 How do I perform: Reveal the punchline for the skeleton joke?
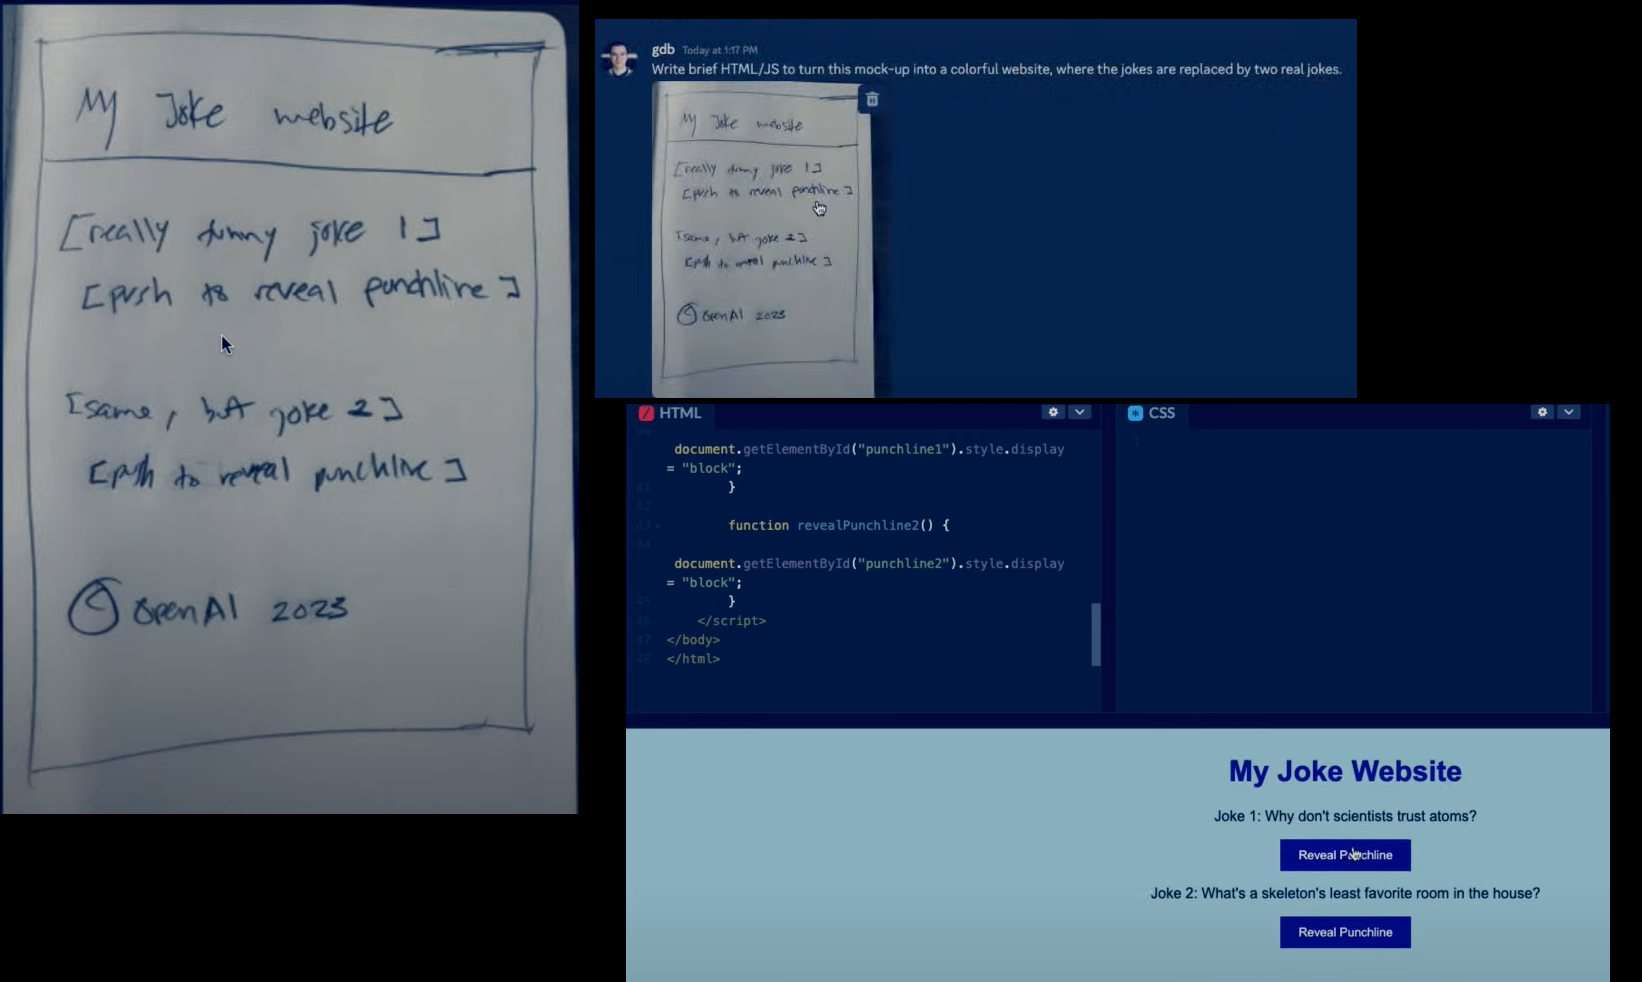pos(1345,932)
